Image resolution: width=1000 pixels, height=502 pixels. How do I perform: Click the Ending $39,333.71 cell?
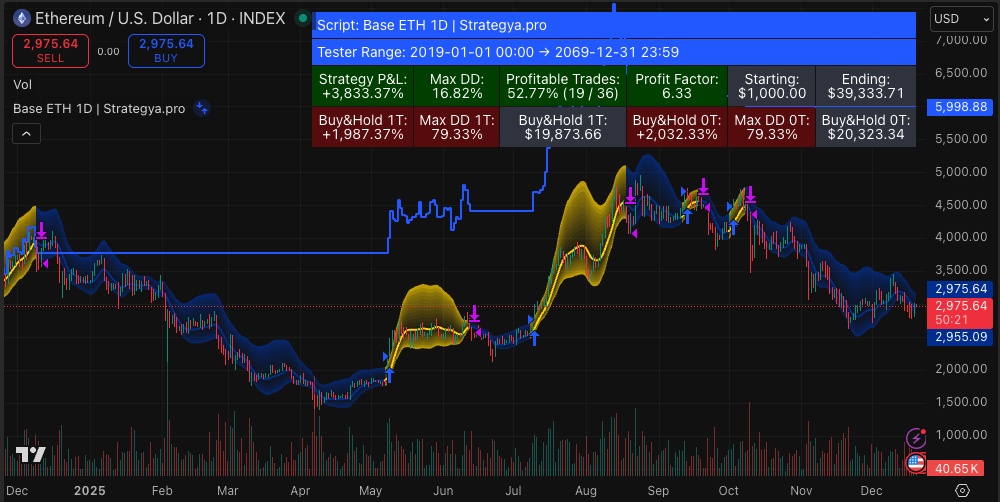(865, 86)
